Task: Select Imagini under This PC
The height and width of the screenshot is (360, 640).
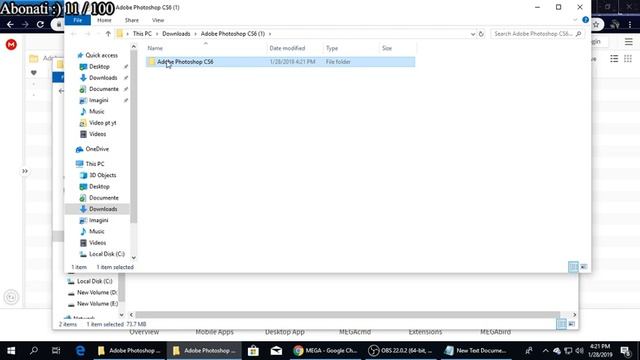Action: click(98, 220)
